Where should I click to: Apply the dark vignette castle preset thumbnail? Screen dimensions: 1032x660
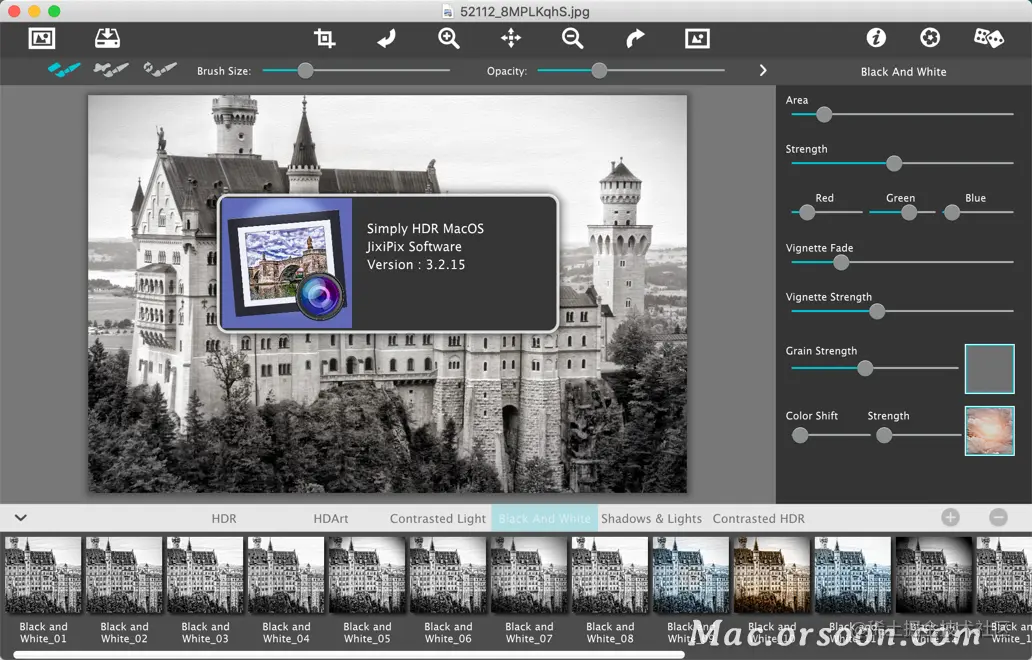coord(934,575)
